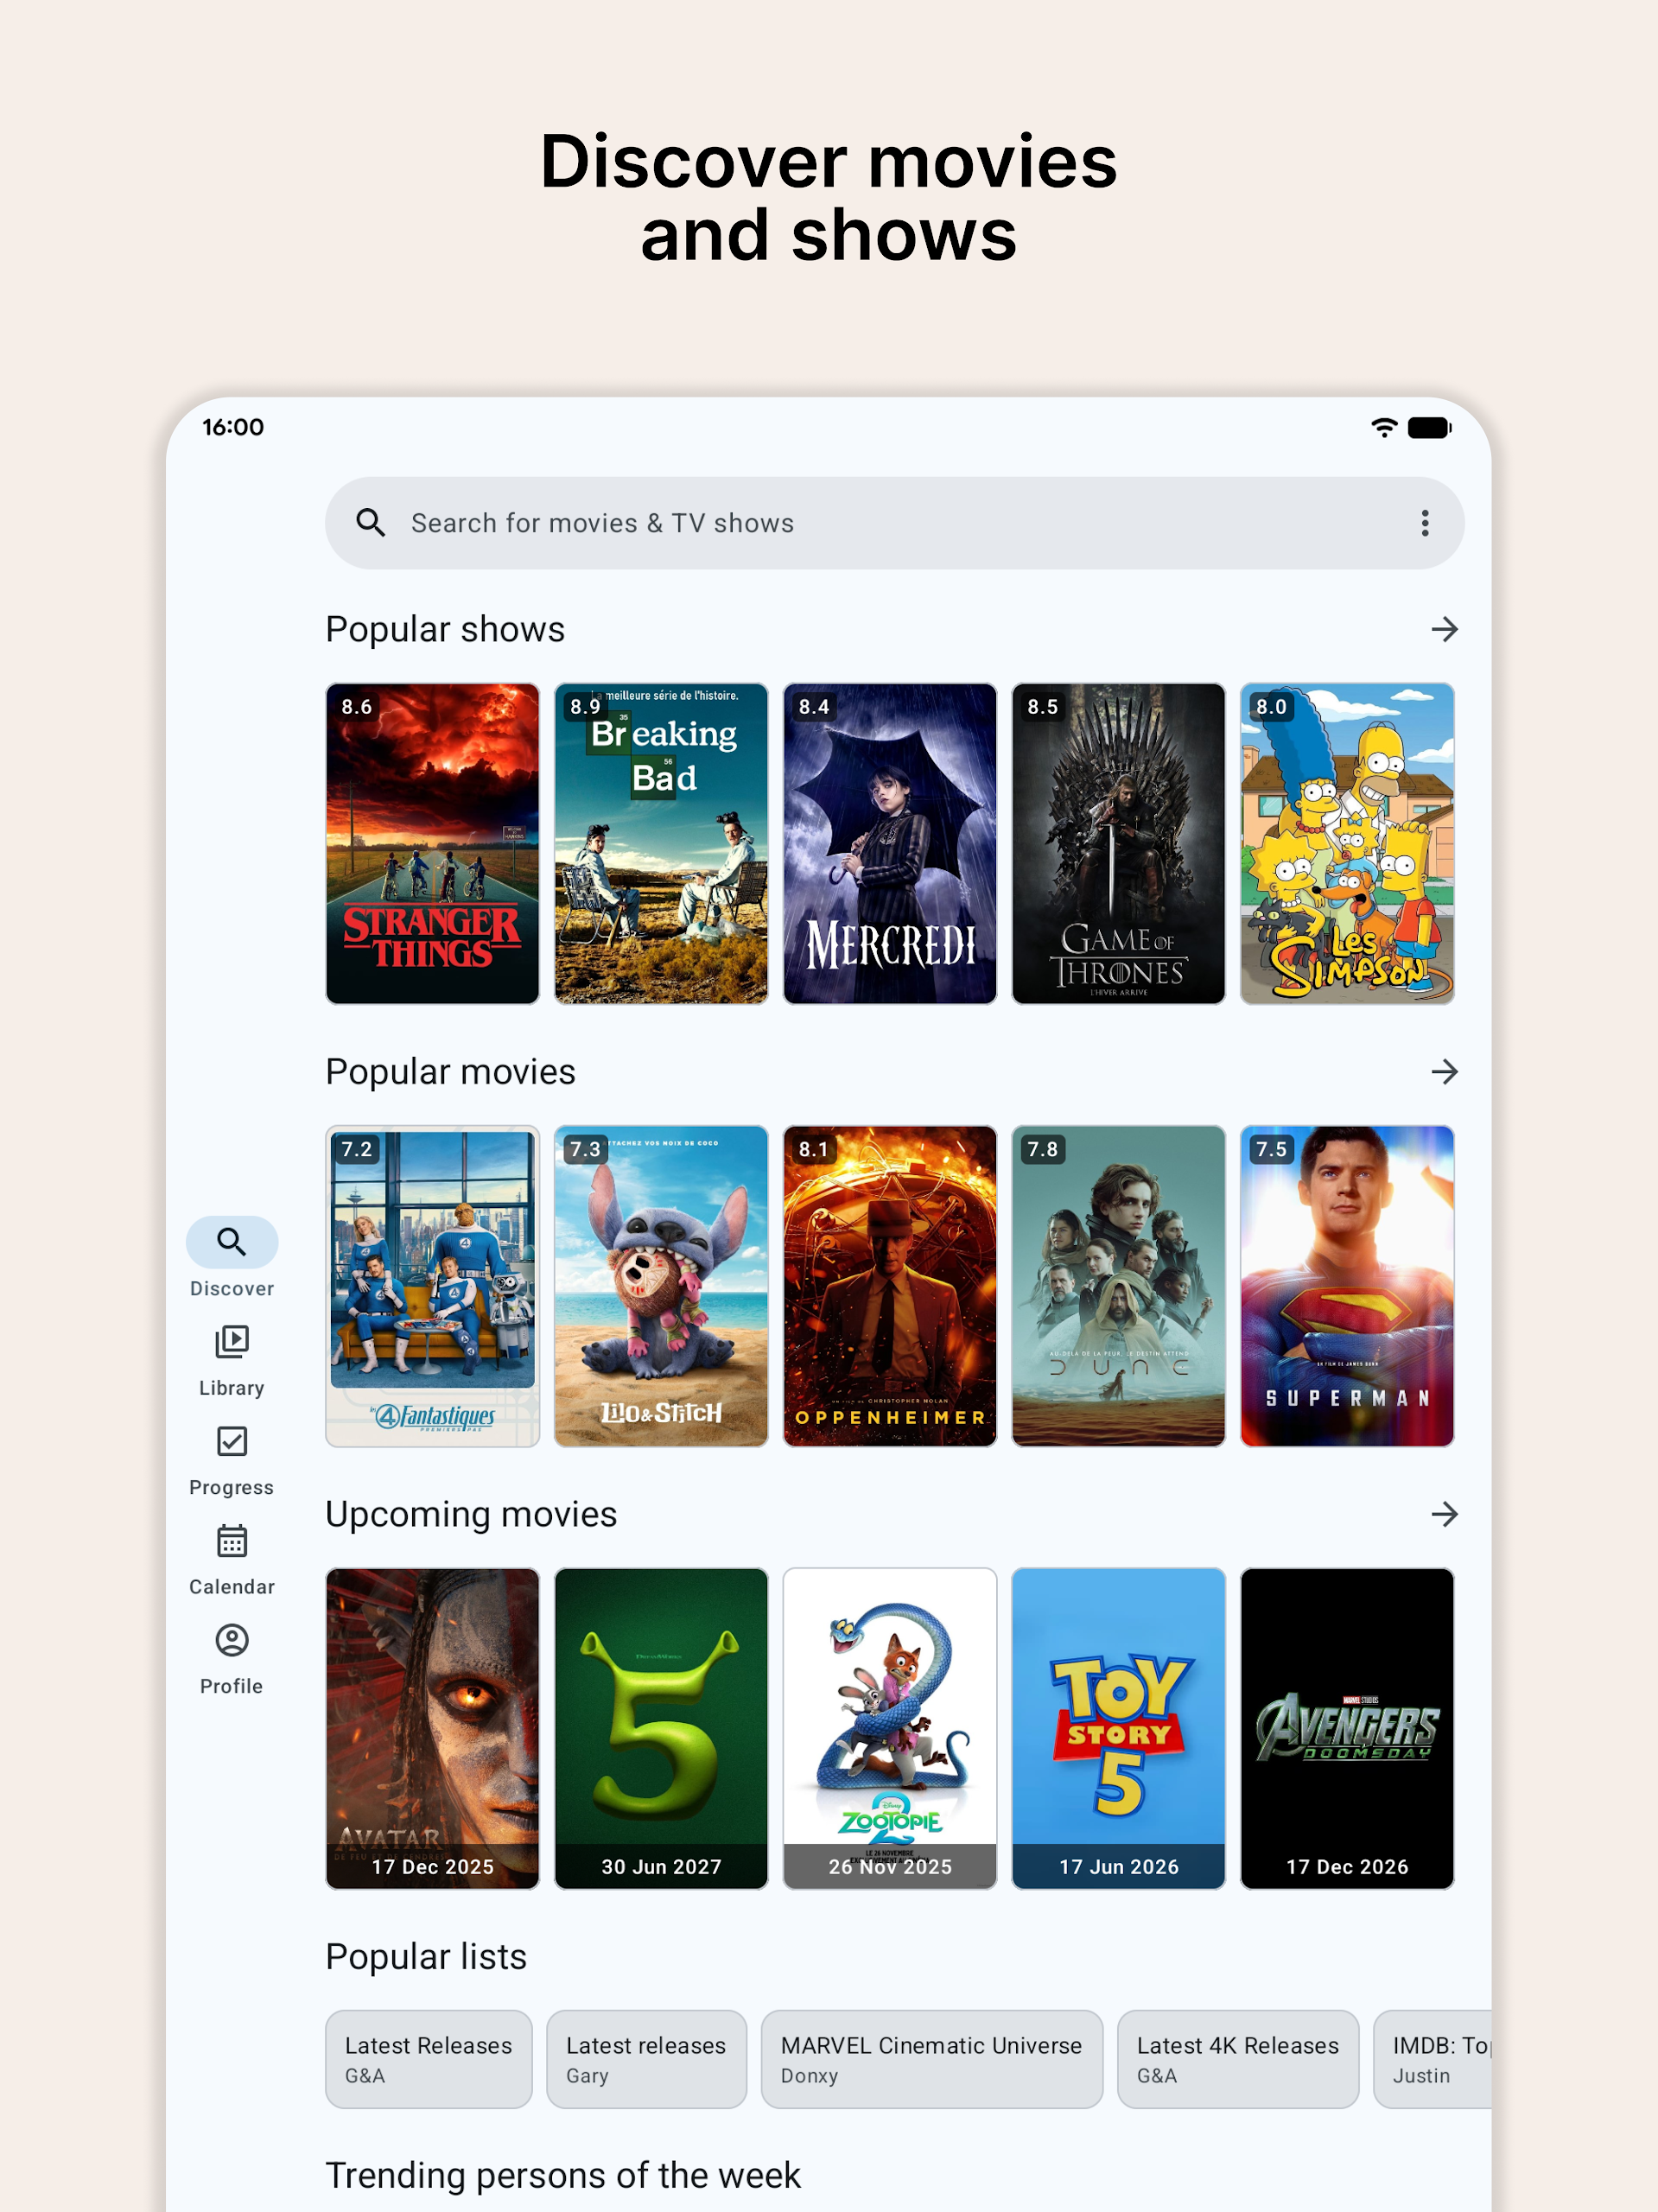Click the magnifier icon in search bar
Screen dimensions: 1658x2212
(x=371, y=523)
